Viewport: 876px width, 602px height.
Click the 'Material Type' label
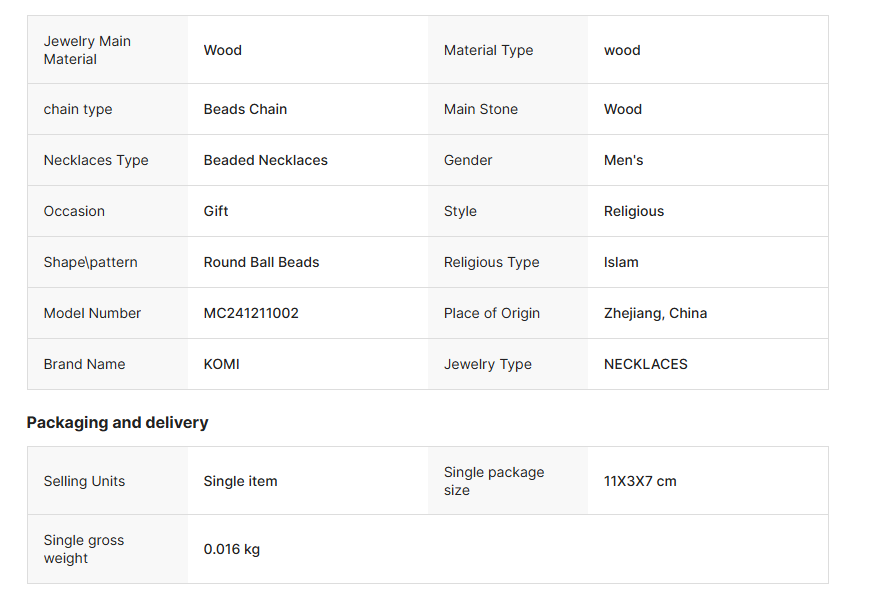tap(488, 50)
